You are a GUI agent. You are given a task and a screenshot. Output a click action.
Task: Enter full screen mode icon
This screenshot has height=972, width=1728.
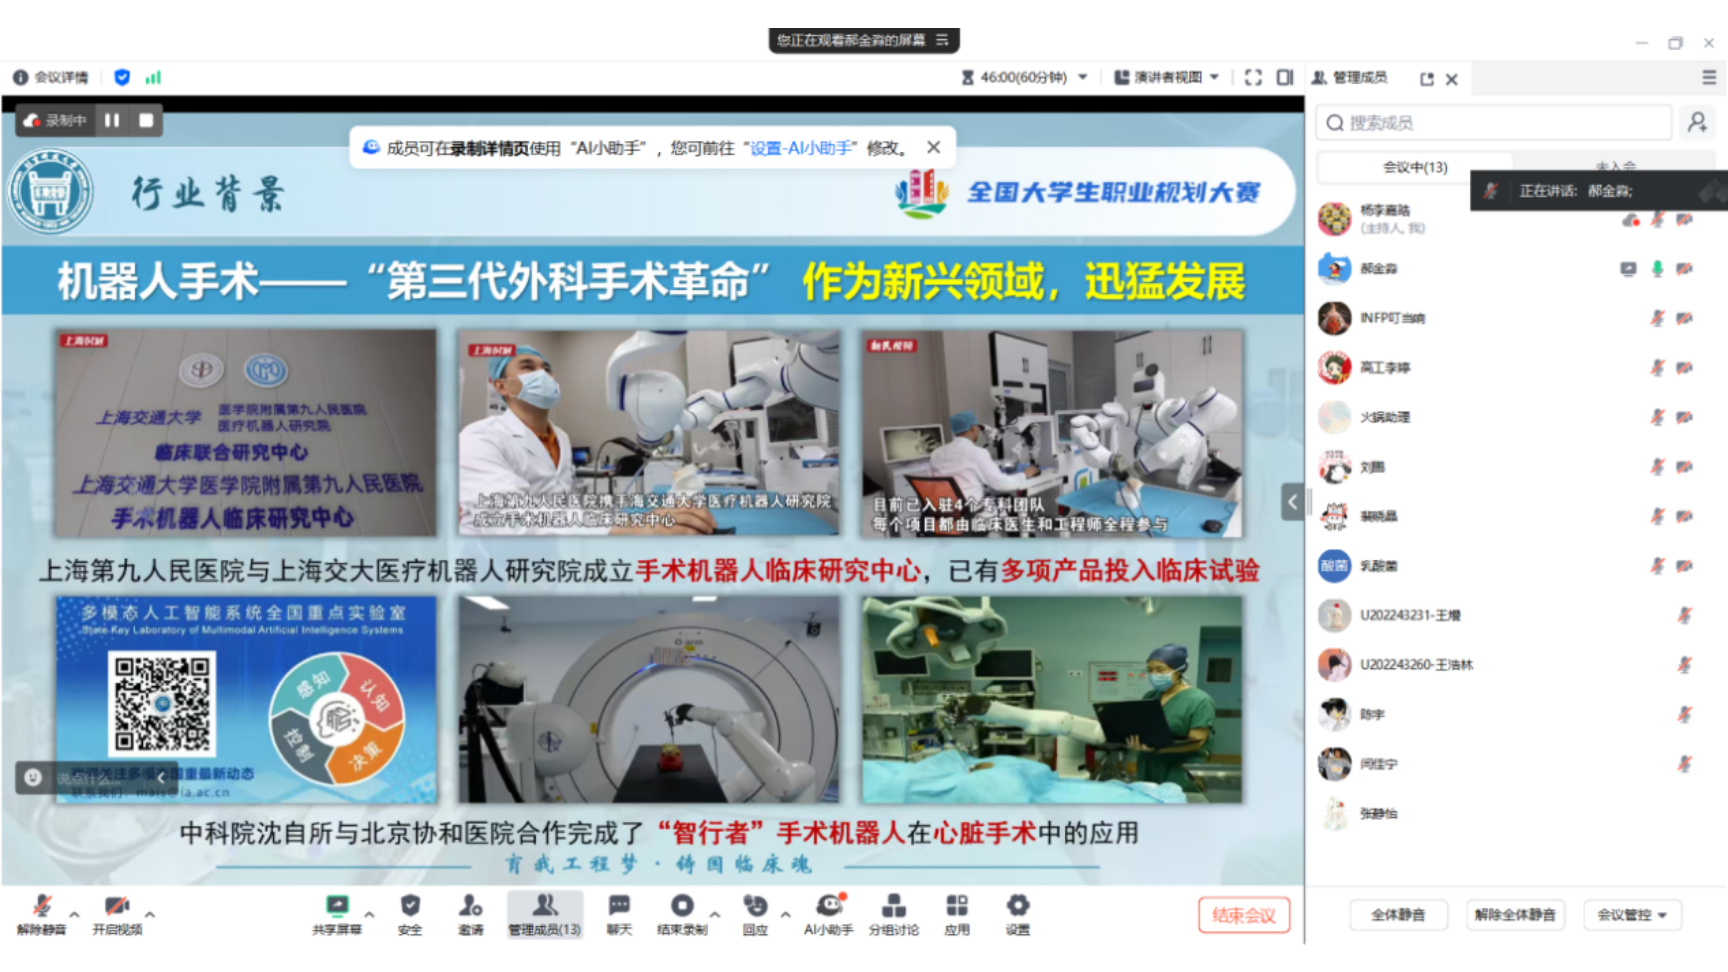[1253, 77]
